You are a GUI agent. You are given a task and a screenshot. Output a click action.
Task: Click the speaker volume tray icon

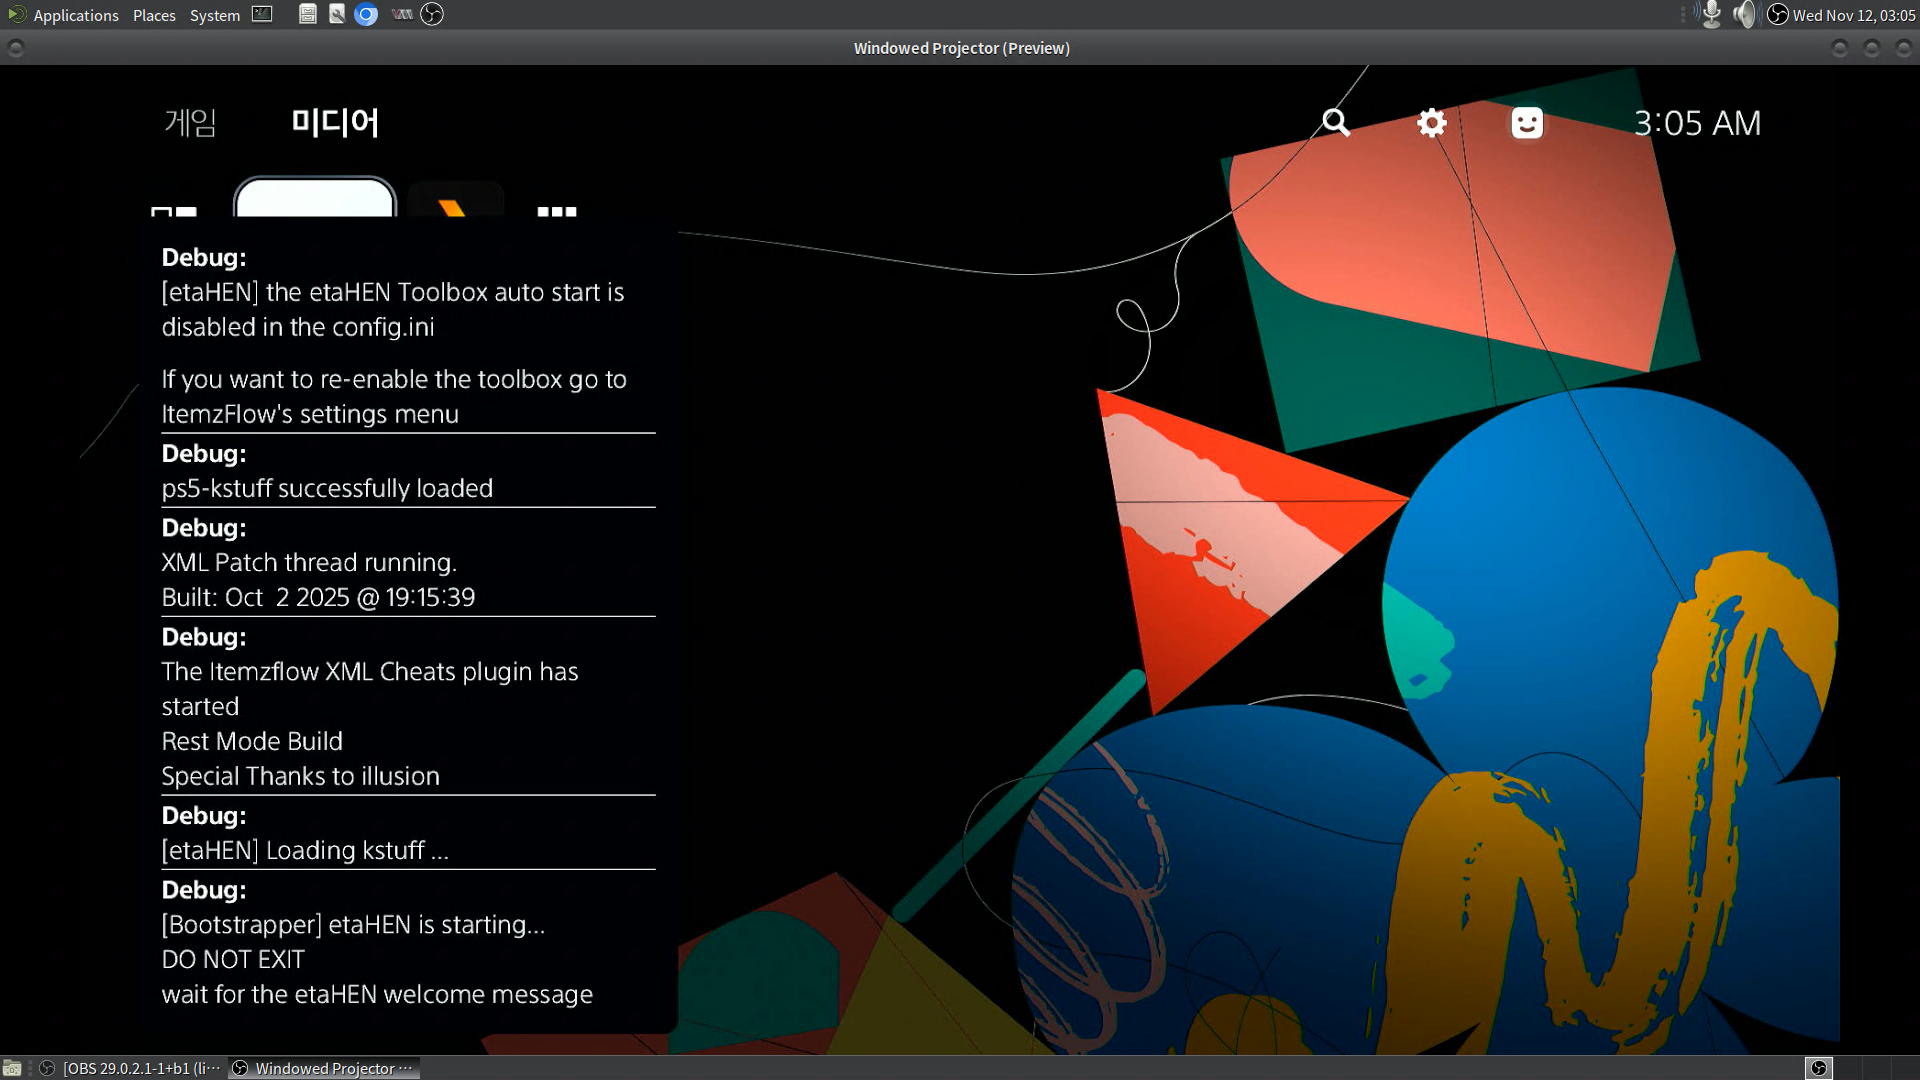1744,14
